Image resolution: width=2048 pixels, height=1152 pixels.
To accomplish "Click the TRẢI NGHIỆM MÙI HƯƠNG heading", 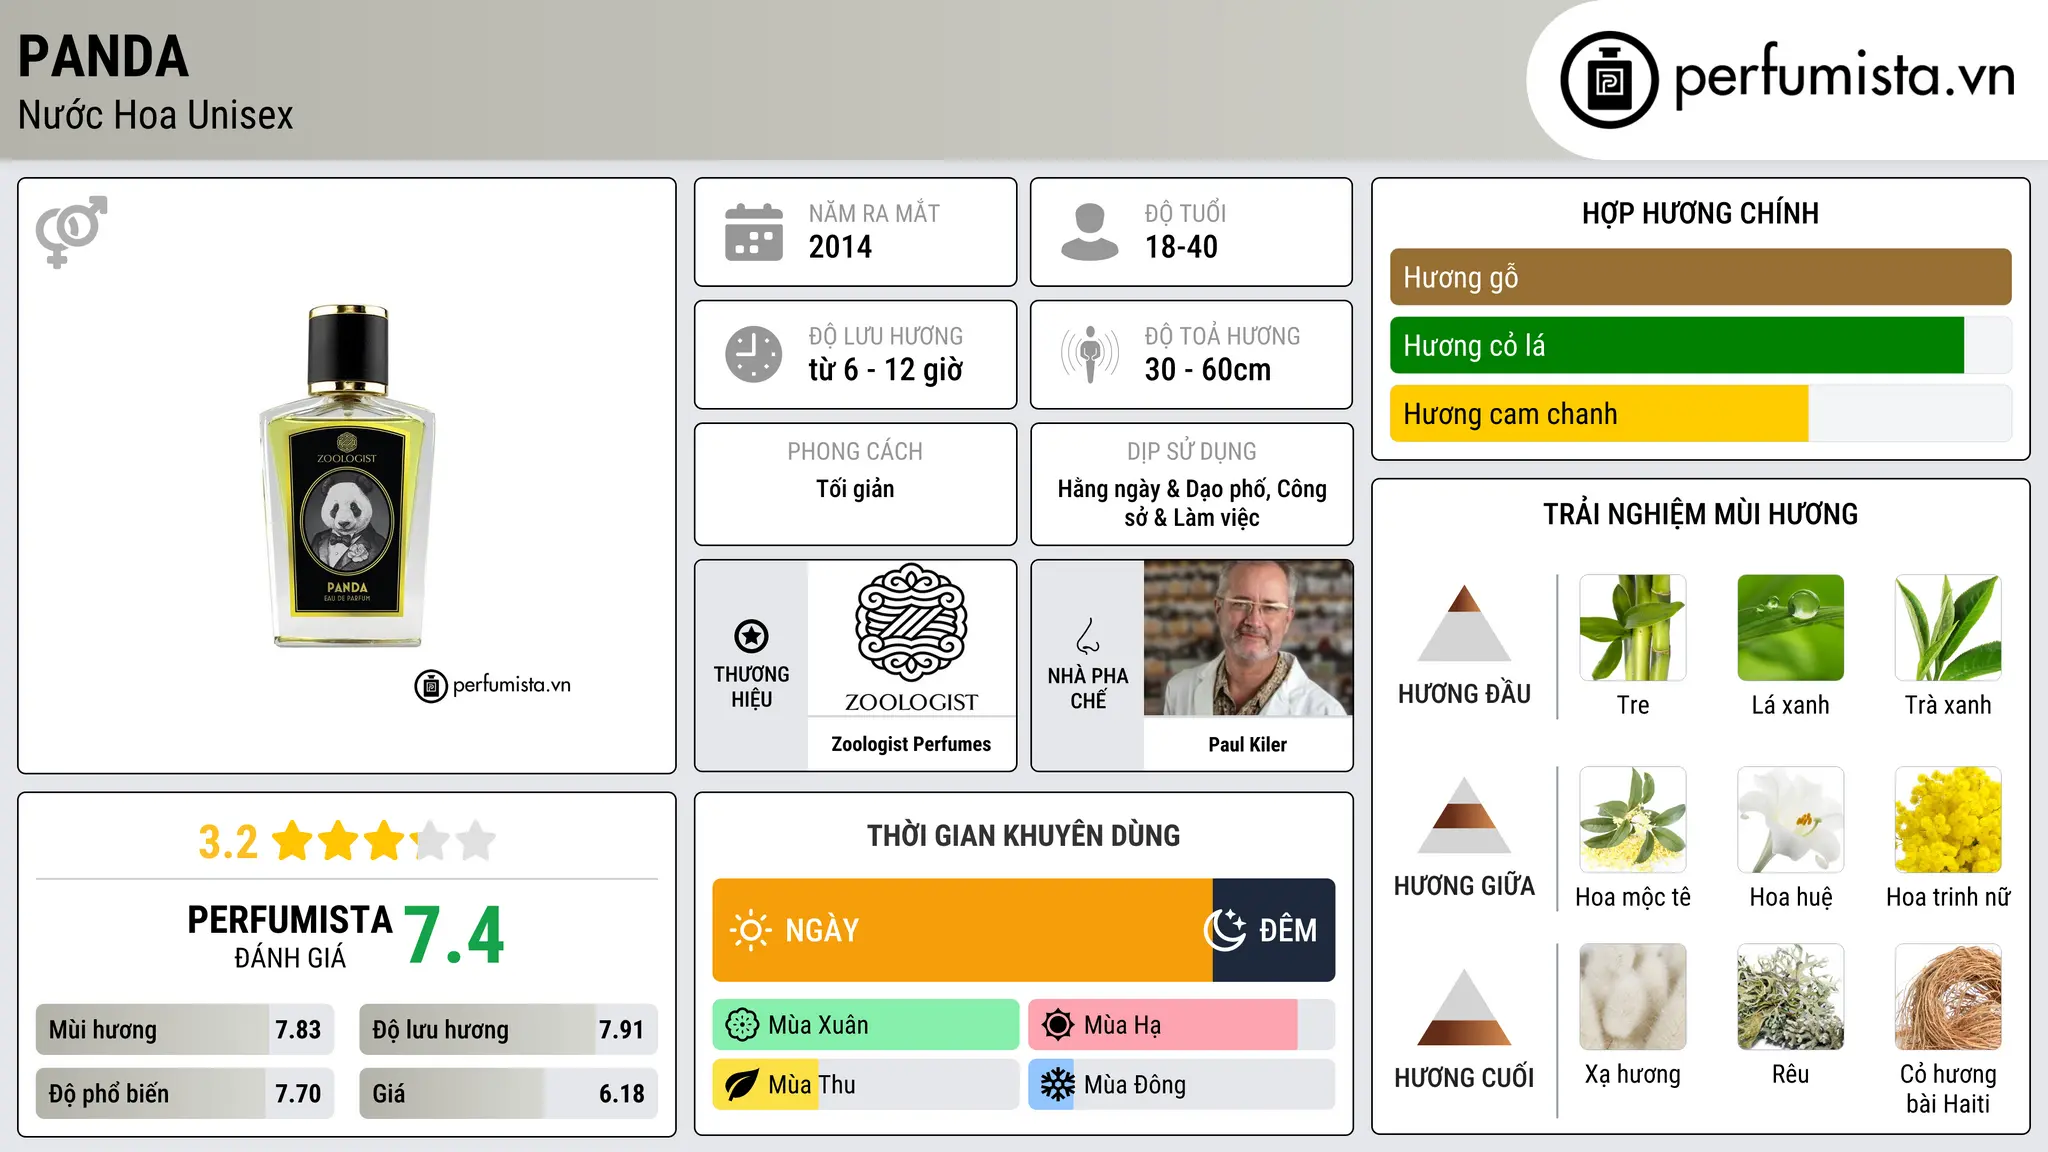I will coord(1700,514).
